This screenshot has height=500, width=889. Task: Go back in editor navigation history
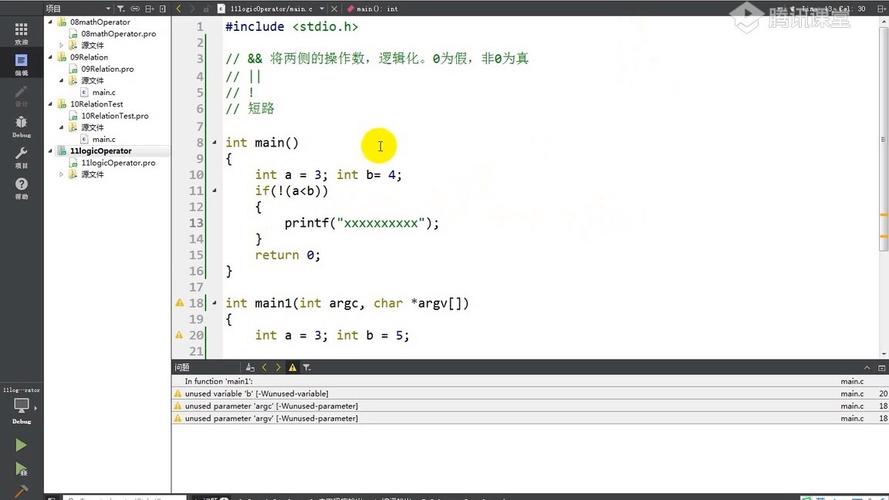tap(179, 9)
